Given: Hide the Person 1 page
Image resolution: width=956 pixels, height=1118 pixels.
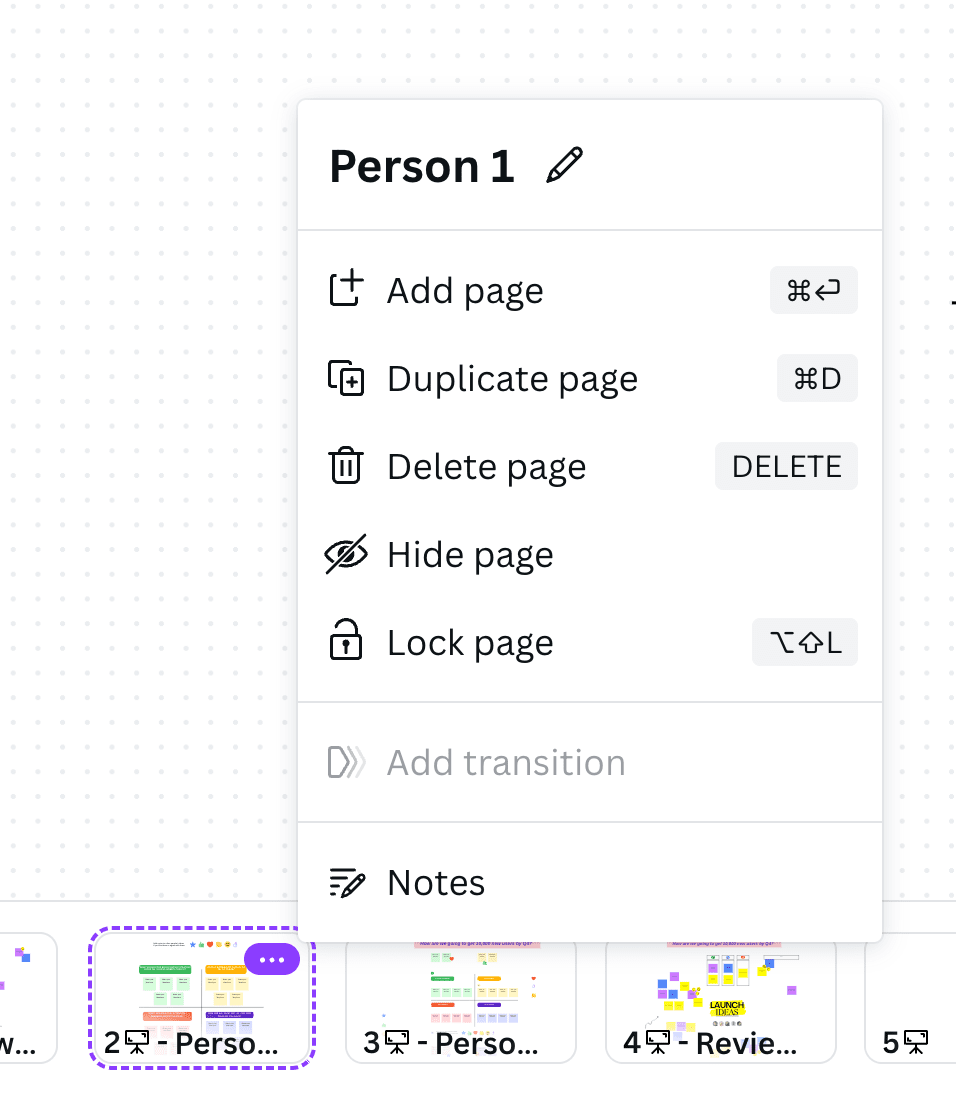Looking at the screenshot, I should pos(470,554).
